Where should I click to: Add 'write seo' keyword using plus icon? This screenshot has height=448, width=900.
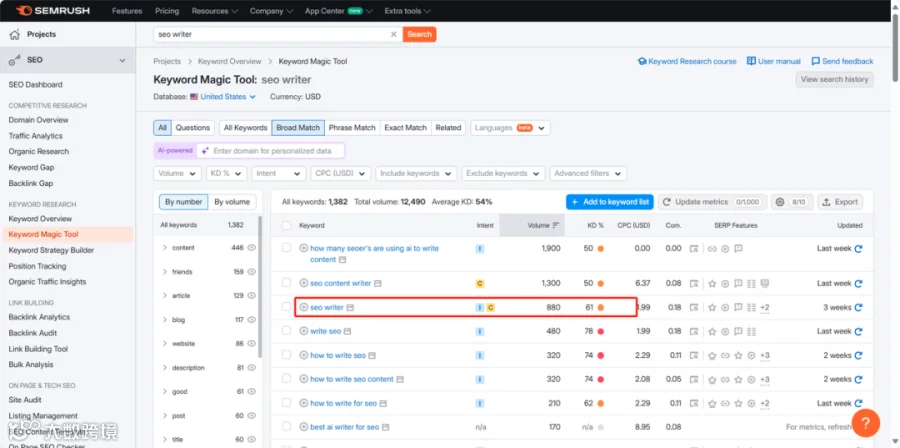304,332
